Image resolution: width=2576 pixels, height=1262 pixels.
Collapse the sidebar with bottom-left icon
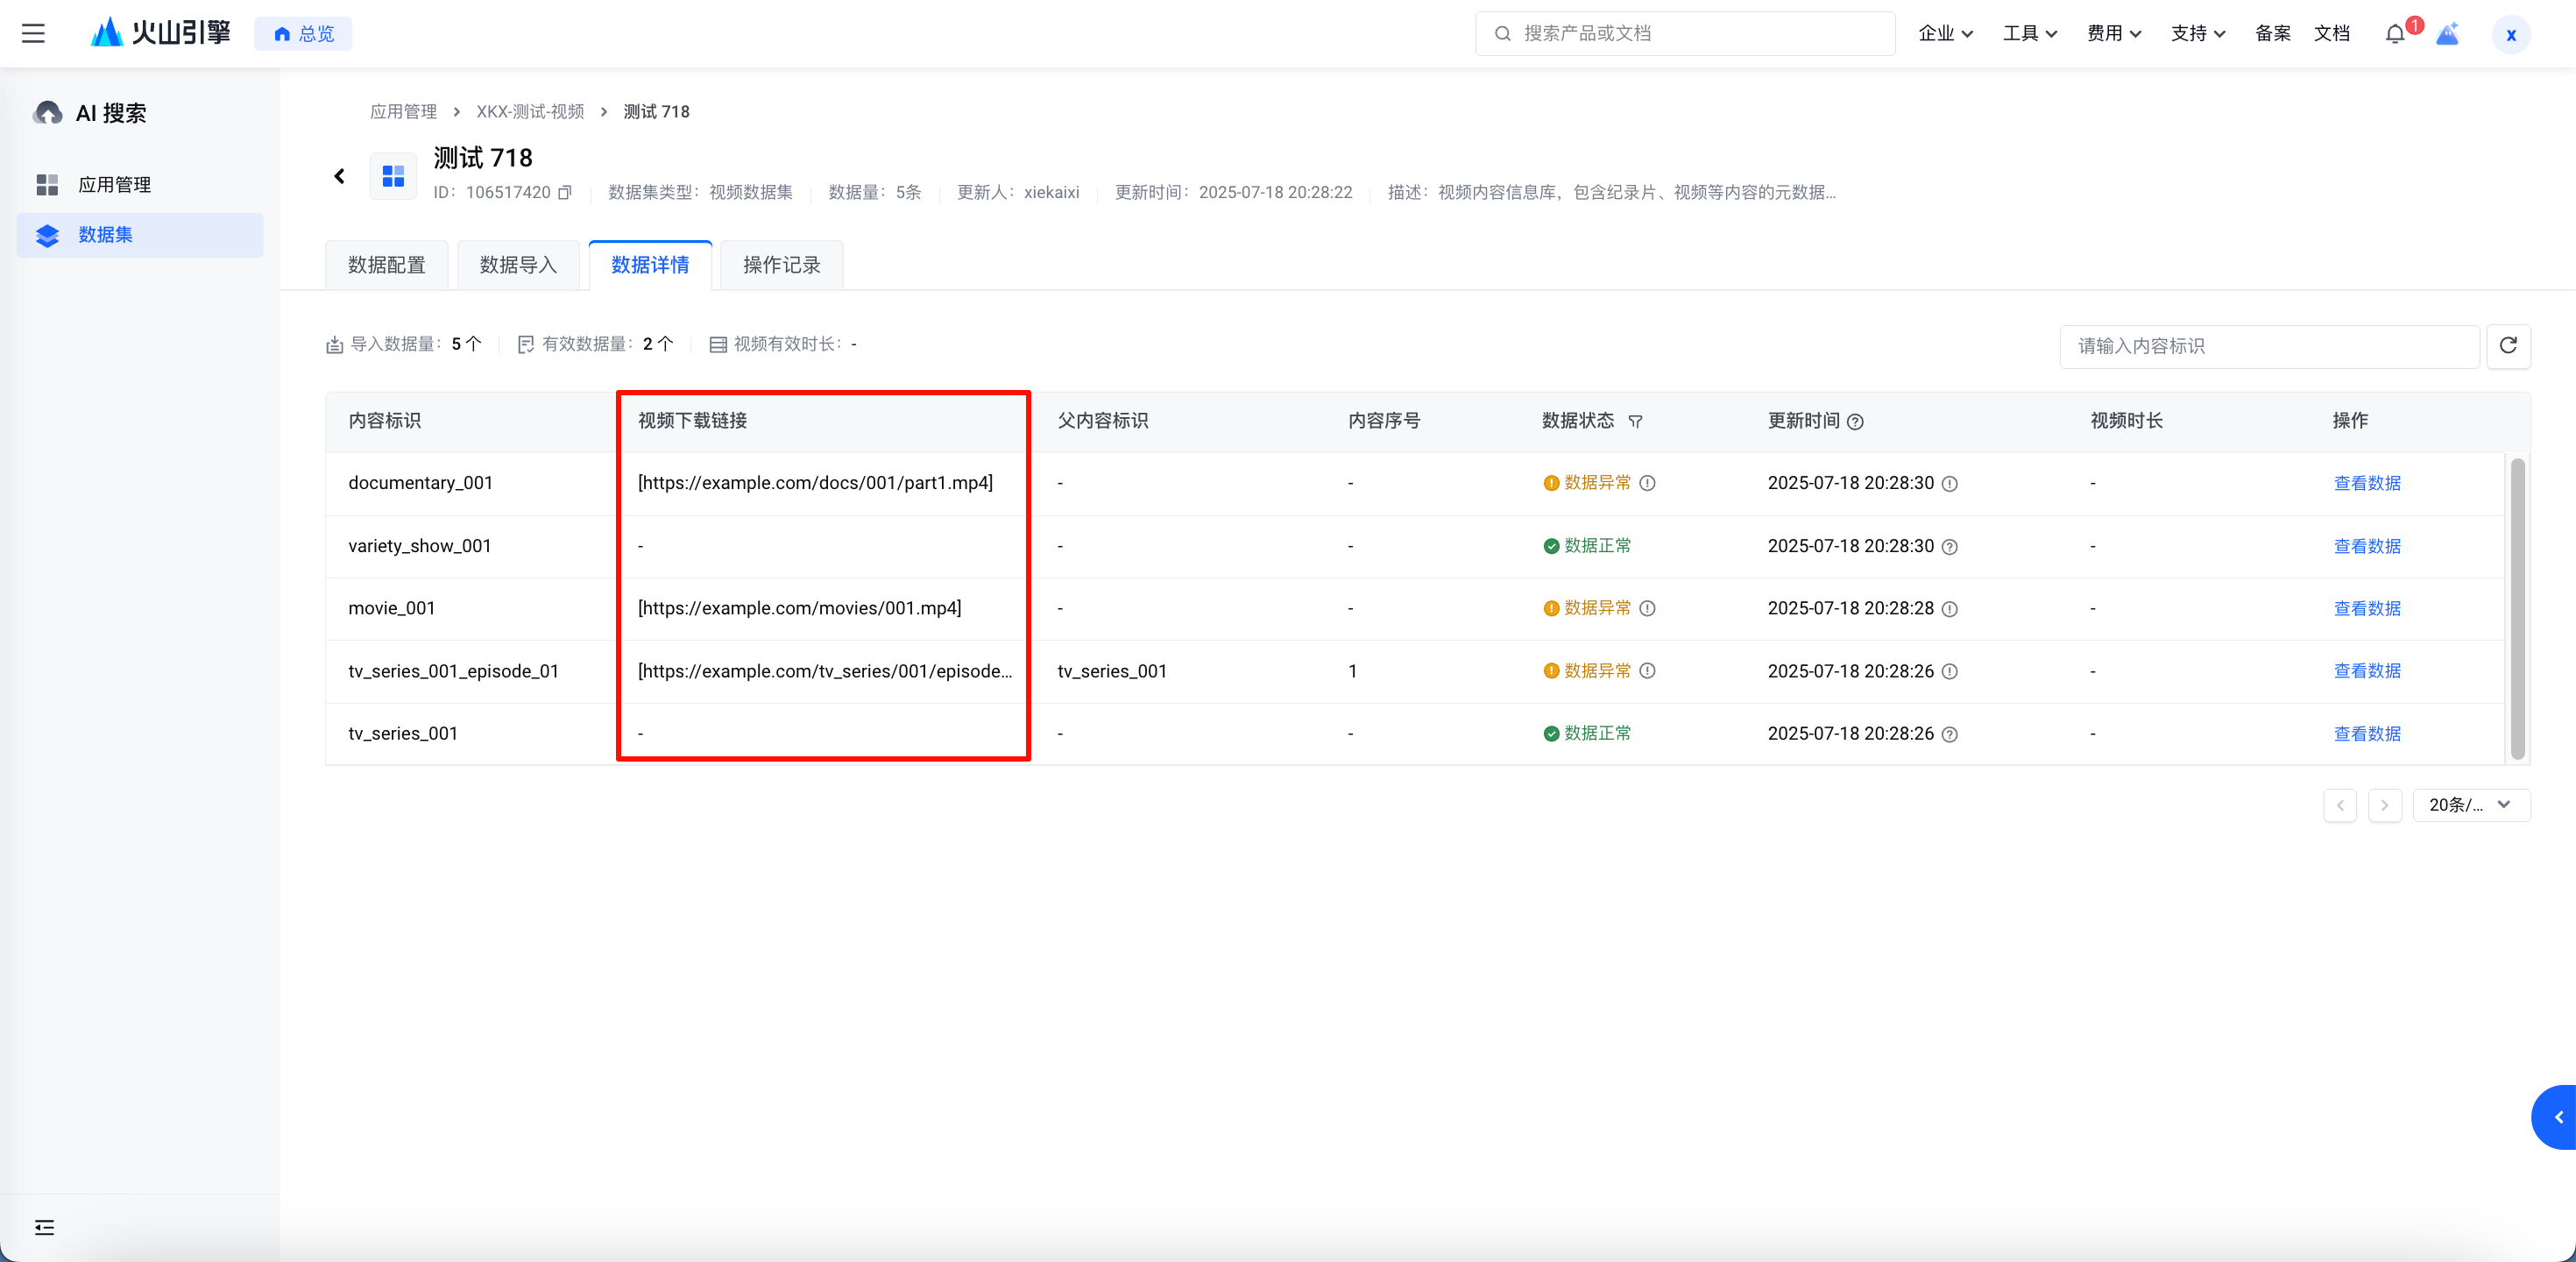click(44, 1227)
